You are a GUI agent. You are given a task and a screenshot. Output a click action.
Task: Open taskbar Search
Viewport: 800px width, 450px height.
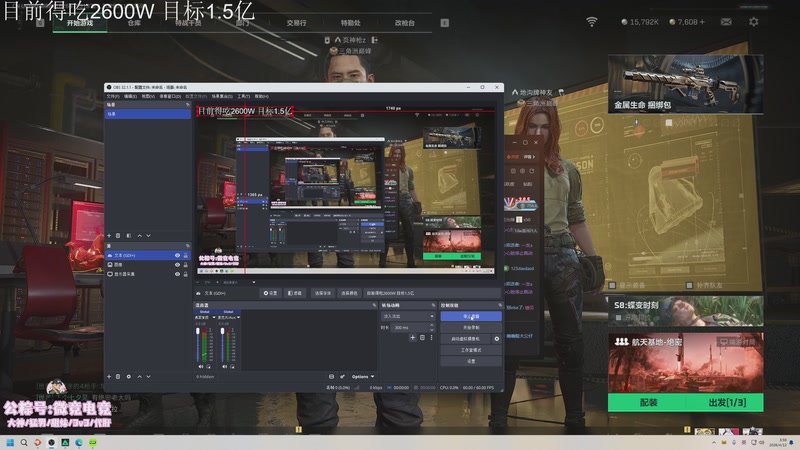[x=24, y=443]
